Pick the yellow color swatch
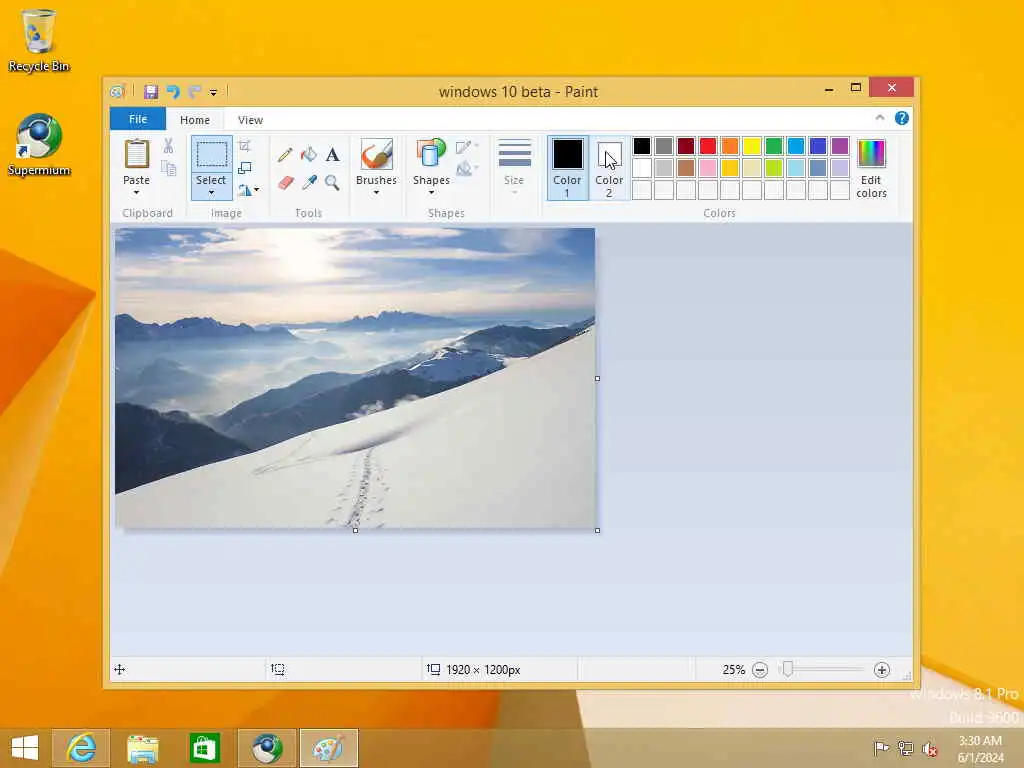This screenshot has height=768, width=1024. coord(752,146)
